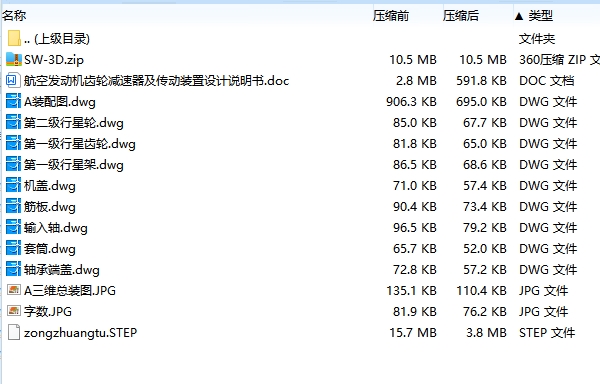Click the DWG icon beside 轴承端盖.dwg

(13, 270)
